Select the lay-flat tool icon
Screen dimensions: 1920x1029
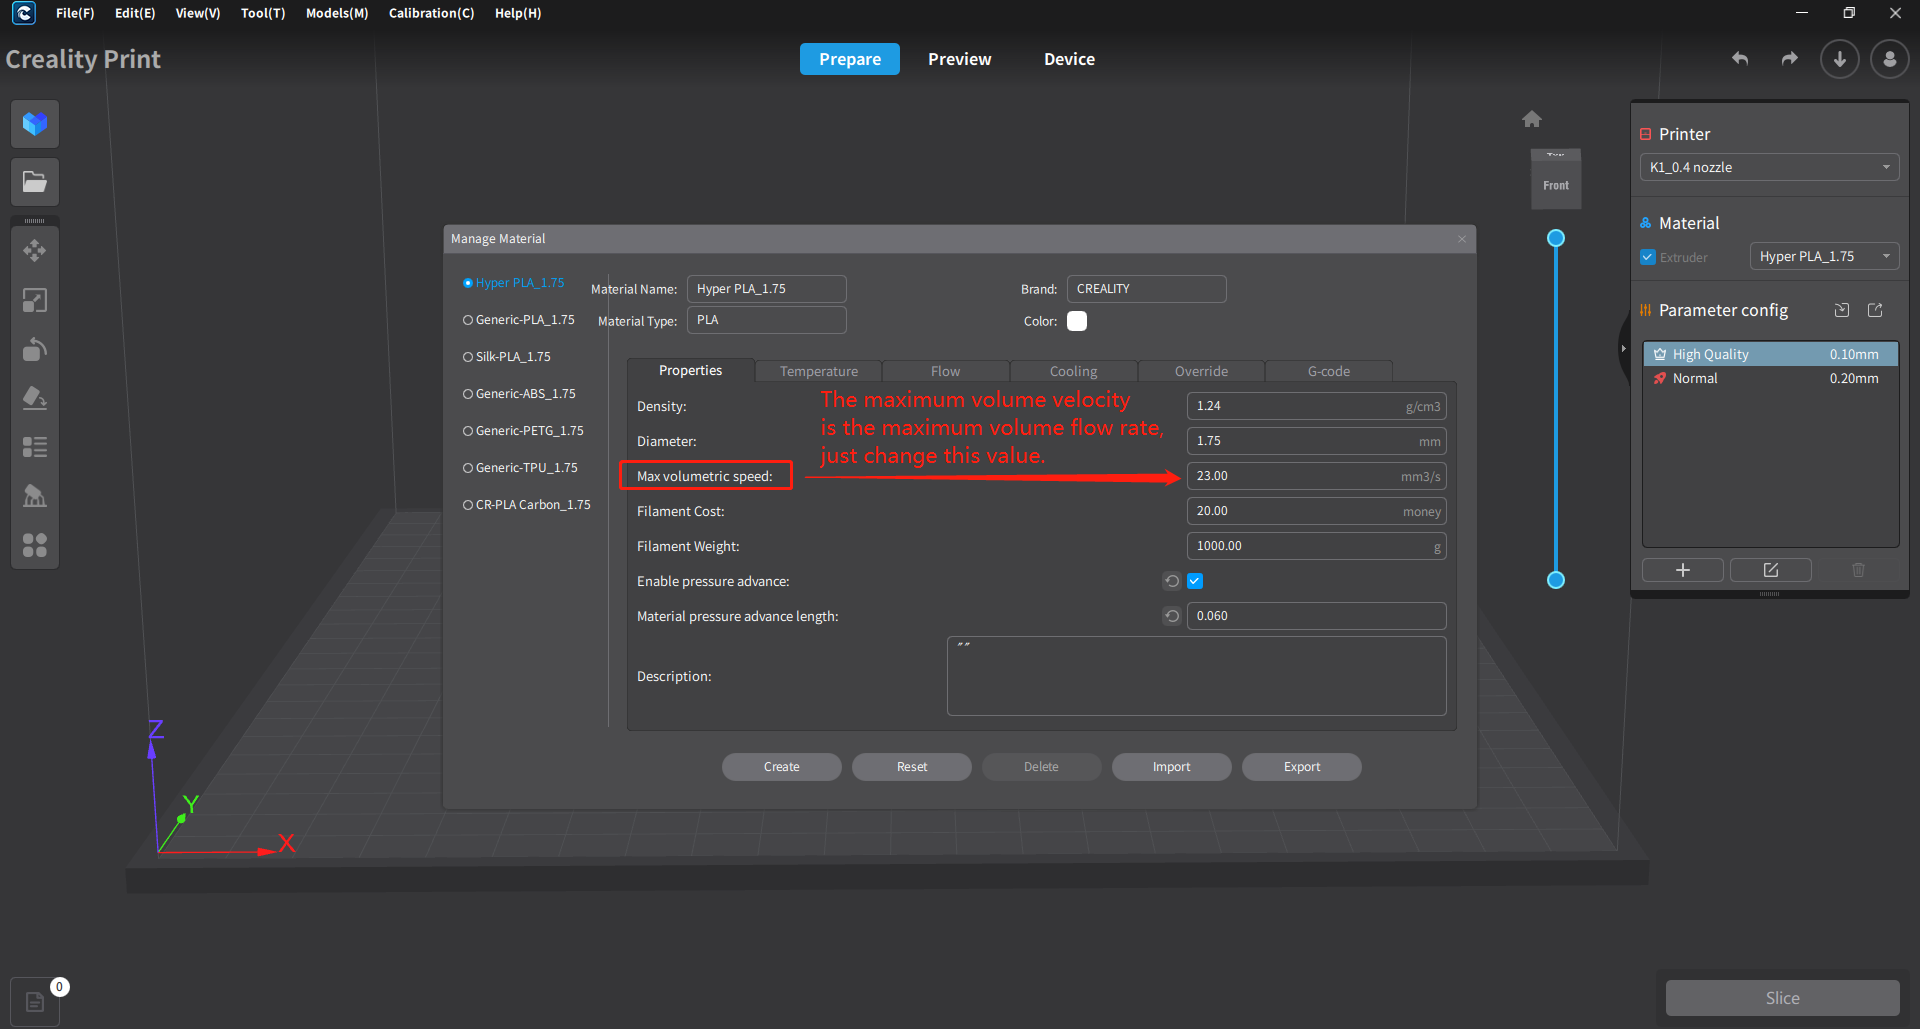pos(35,398)
